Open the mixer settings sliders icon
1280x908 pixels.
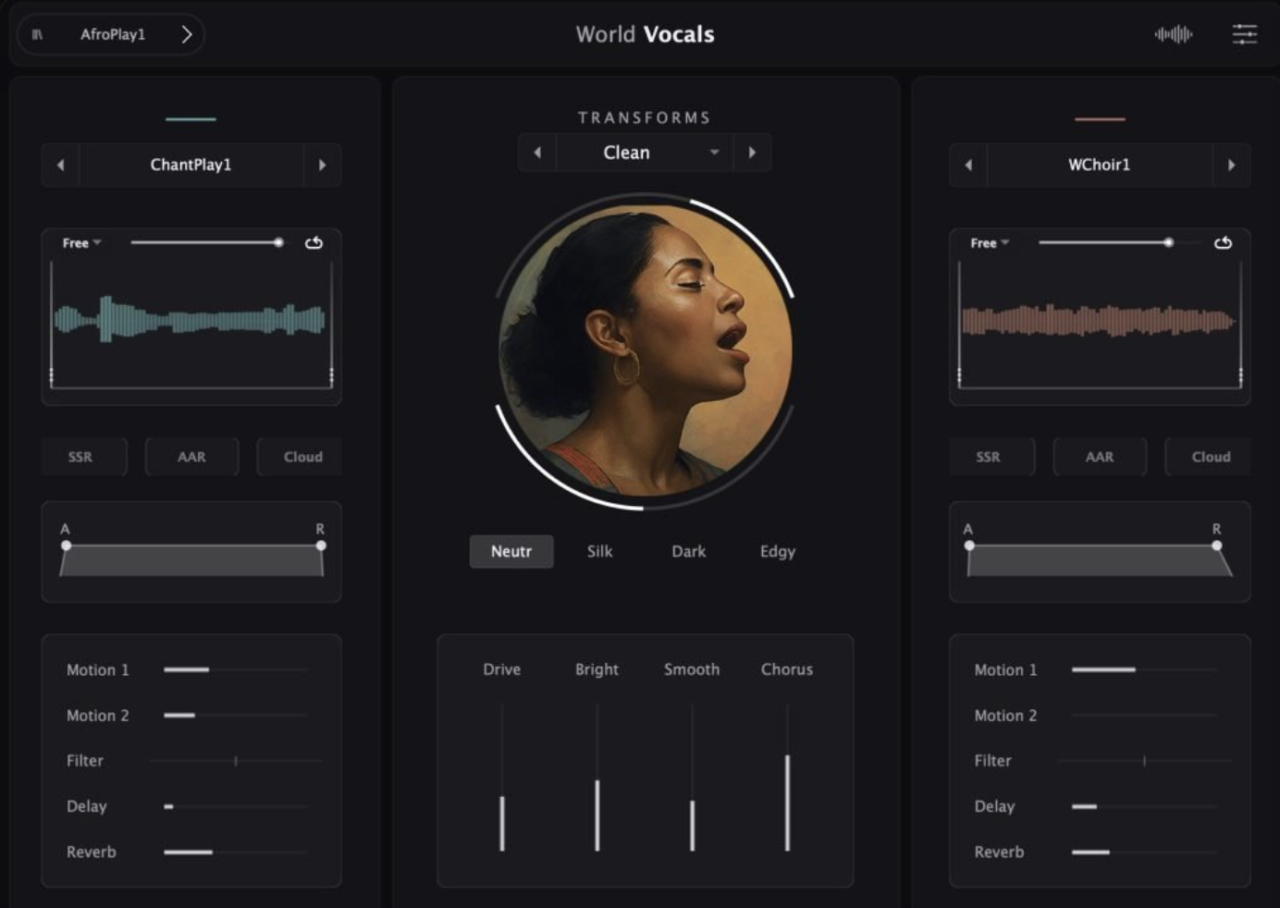[x=1245, y=34]
